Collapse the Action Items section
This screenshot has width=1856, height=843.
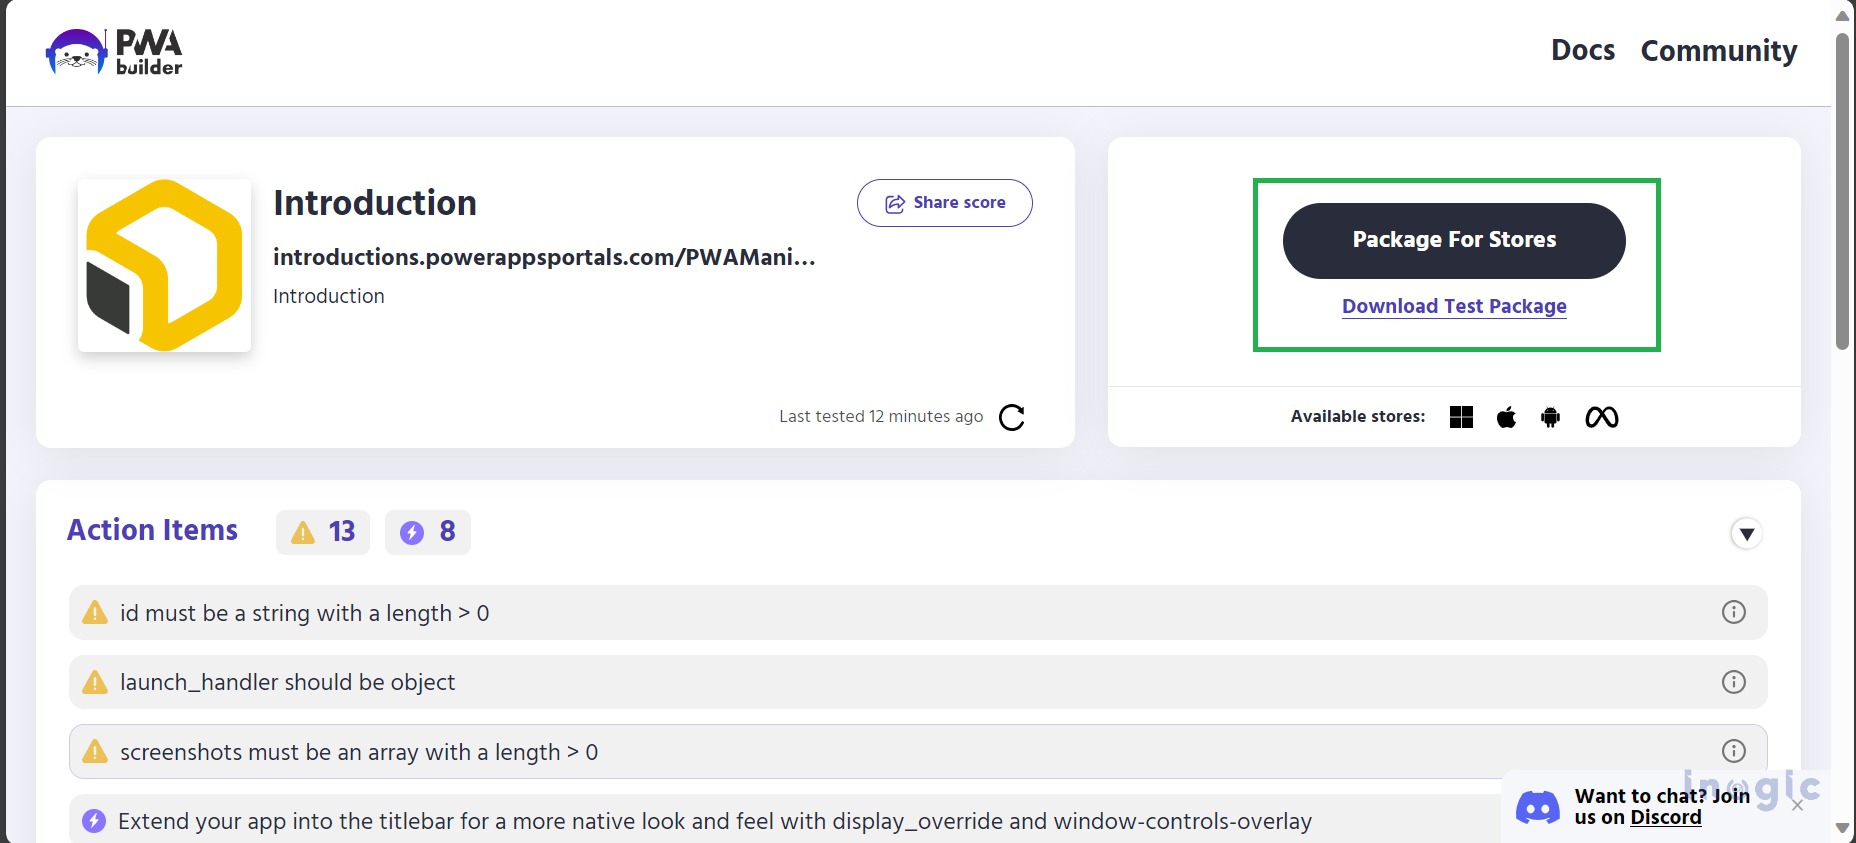click(x=1746, y=534)
